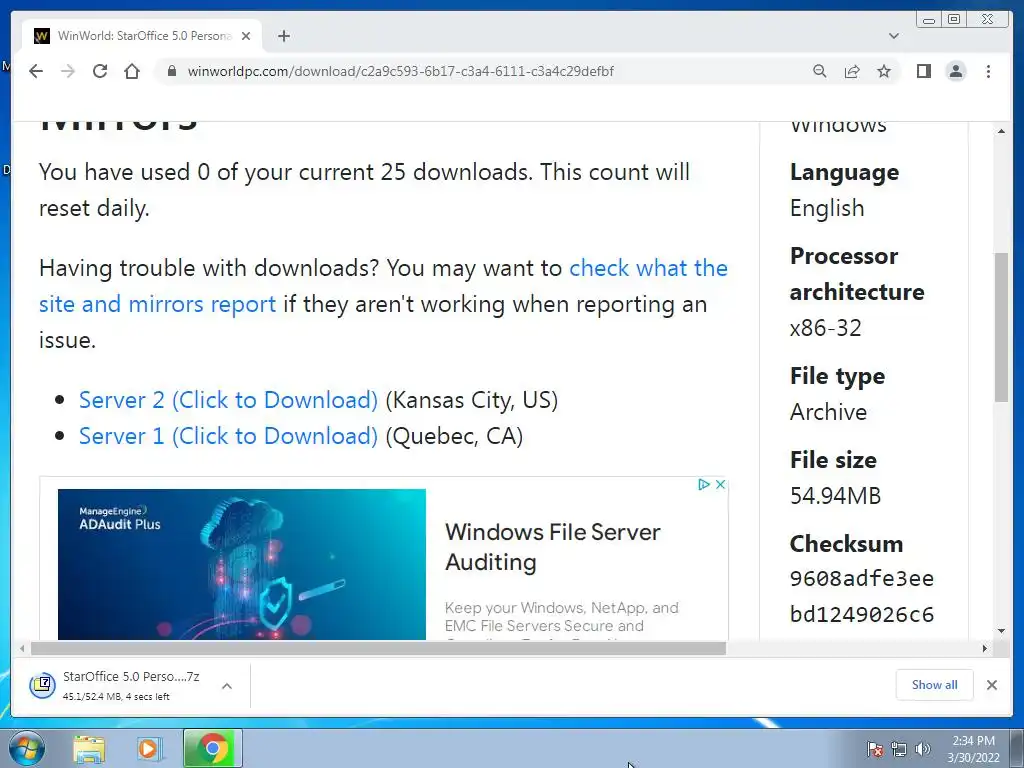Share this page via share icon
This screenshot has height=768, width=1024.
(x=852, y=71)
